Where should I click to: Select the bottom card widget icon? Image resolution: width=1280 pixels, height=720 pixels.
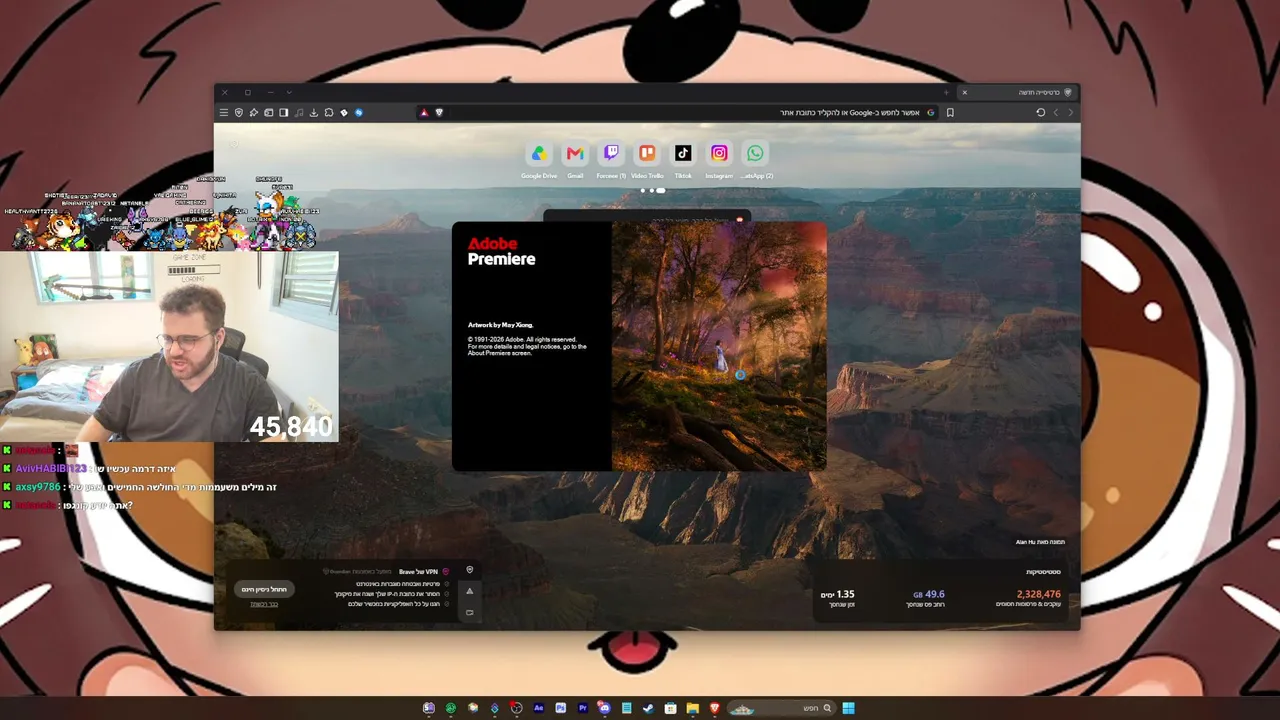point(470,612)
